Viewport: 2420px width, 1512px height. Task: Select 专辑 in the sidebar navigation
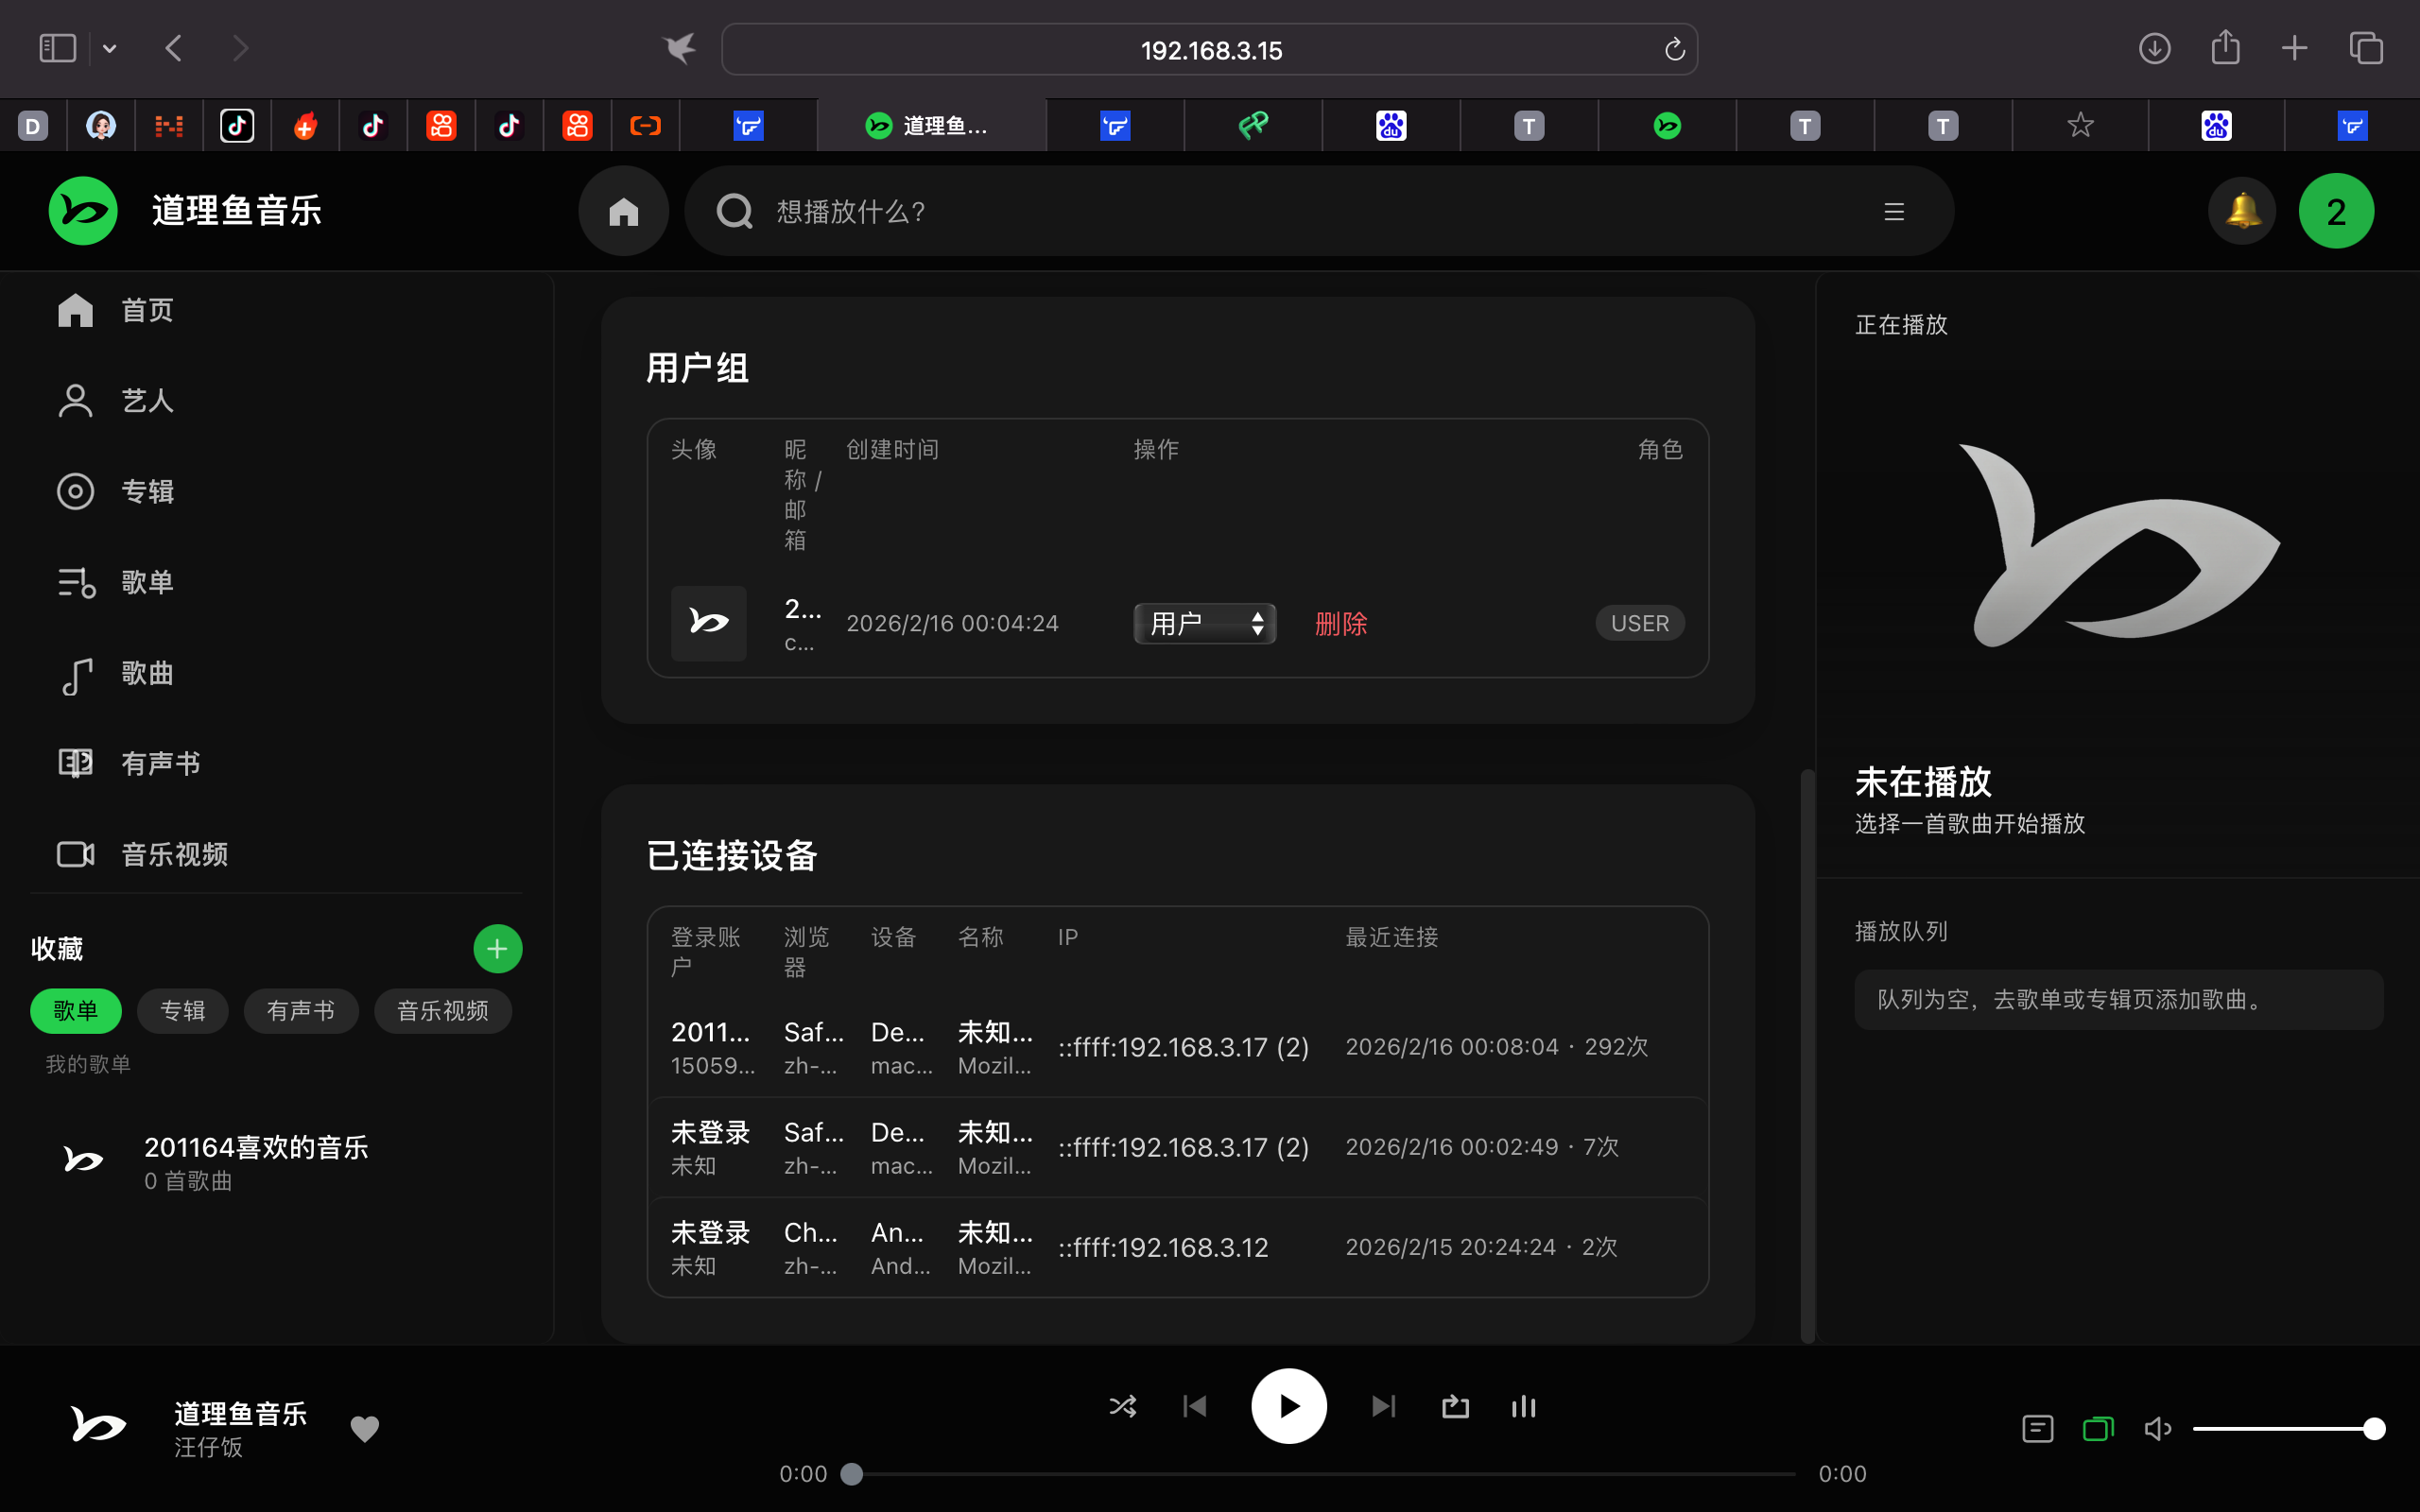point(147,491)
